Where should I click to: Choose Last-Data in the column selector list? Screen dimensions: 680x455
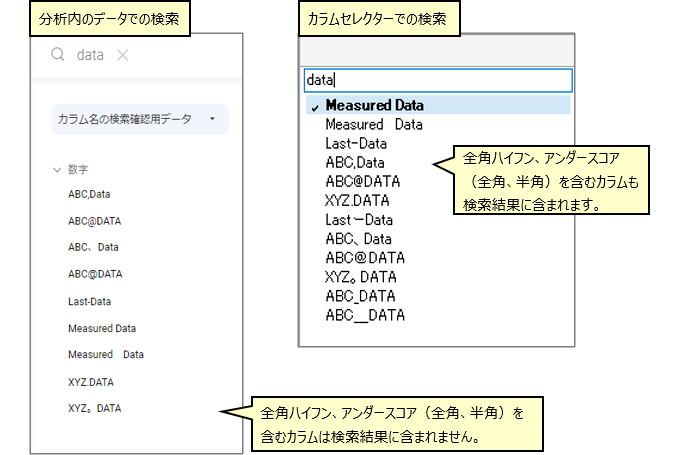tap(356, 143)
